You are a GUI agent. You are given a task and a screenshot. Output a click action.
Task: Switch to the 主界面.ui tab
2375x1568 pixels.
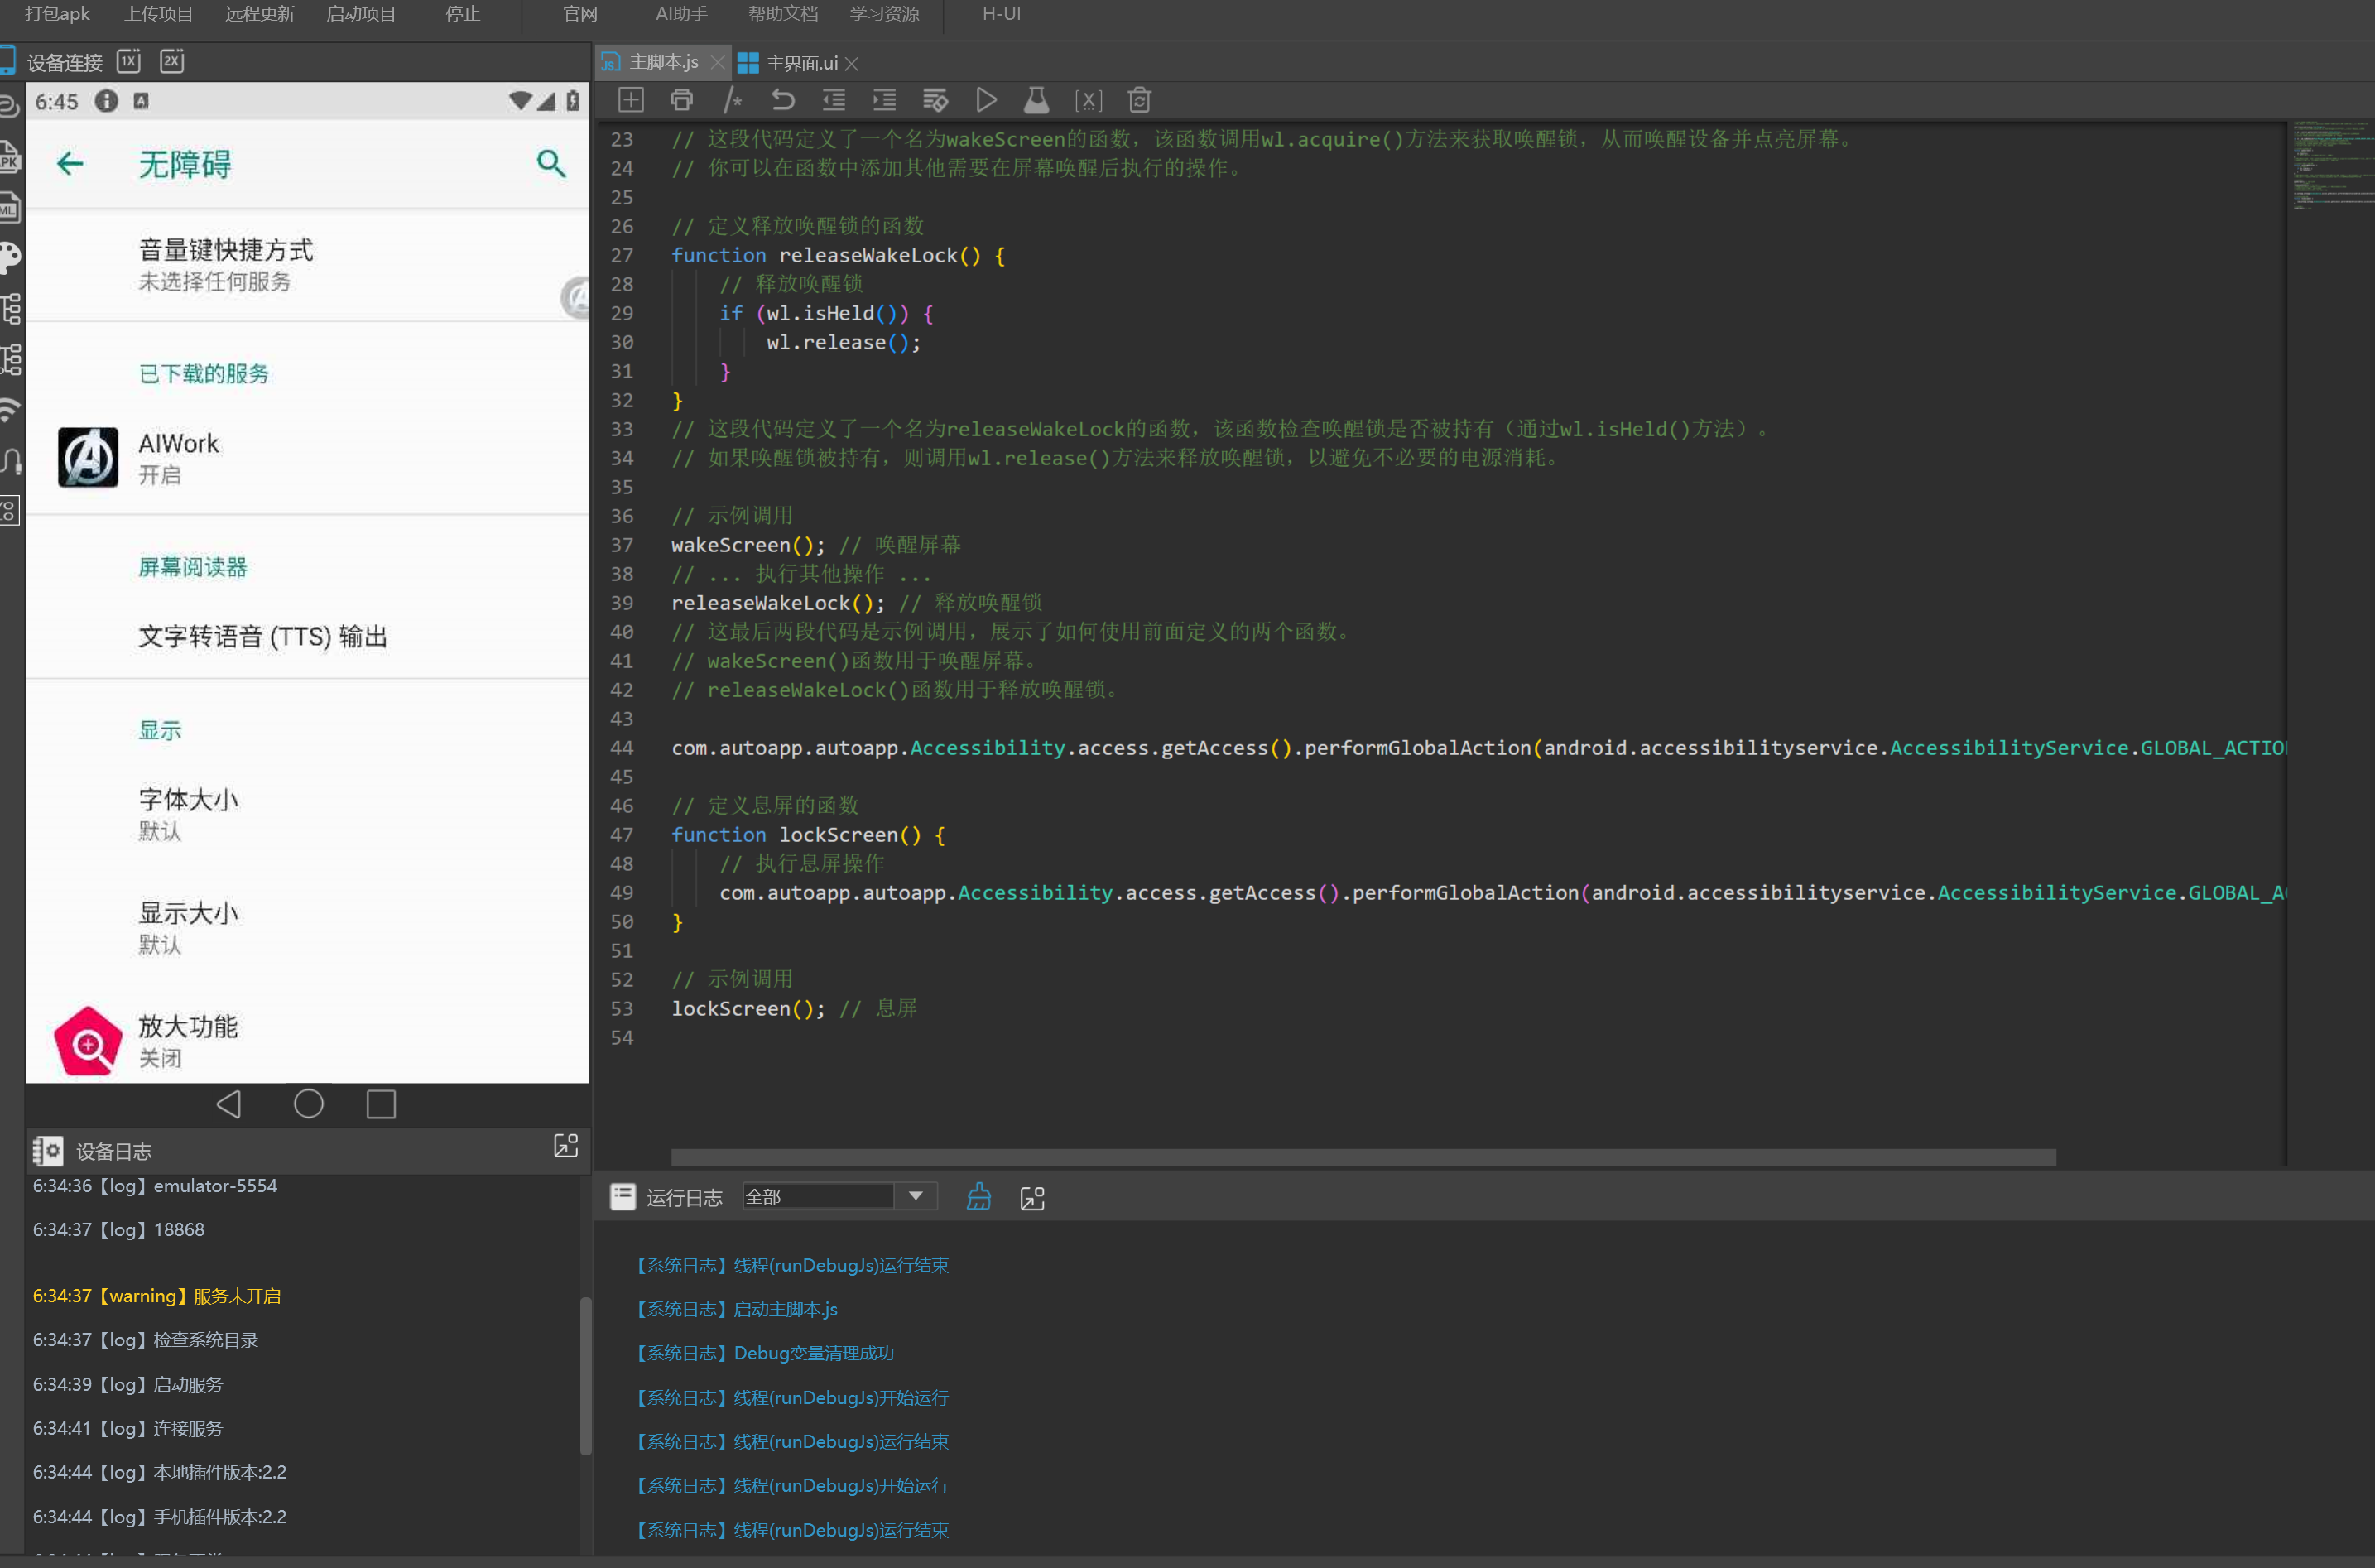(x=802, y=63)
